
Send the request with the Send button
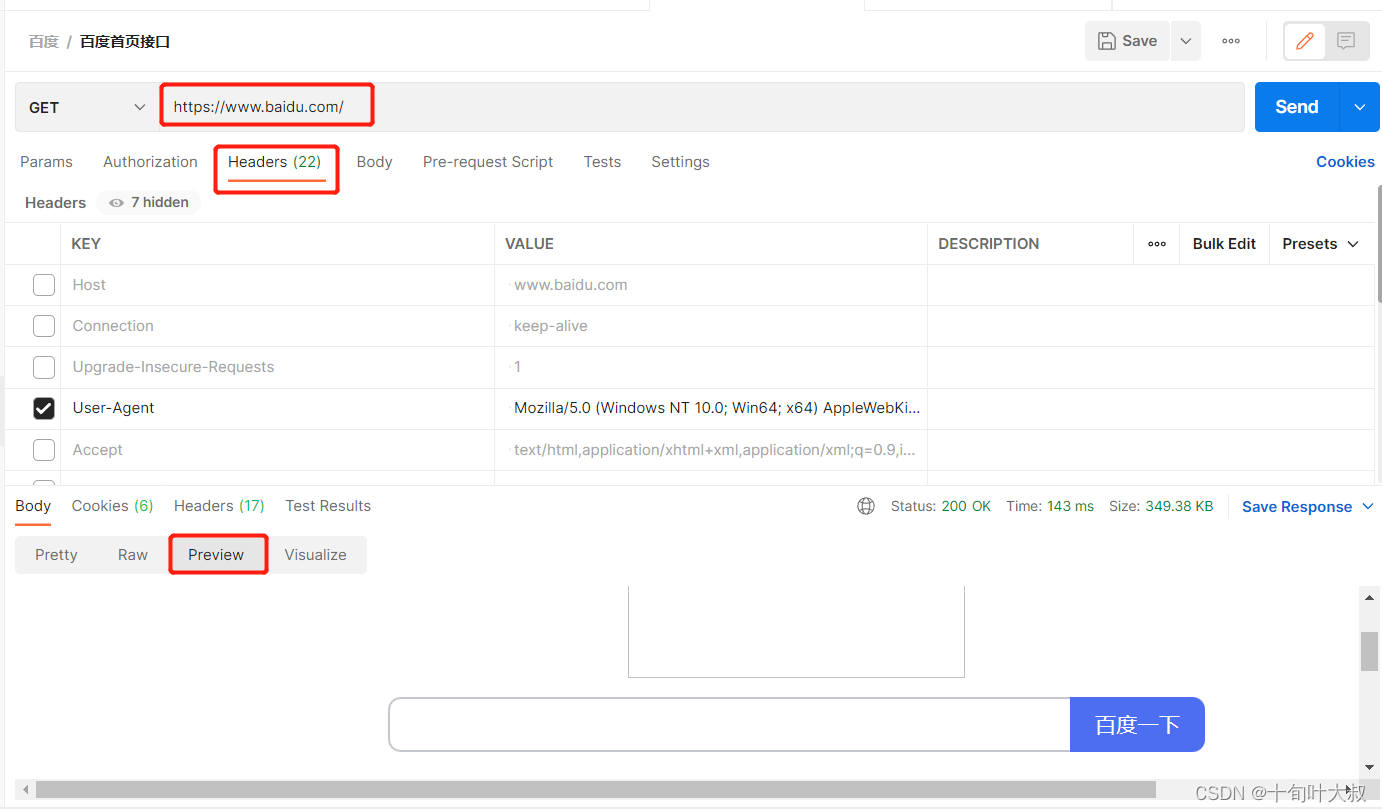(x=1296, y=107)
